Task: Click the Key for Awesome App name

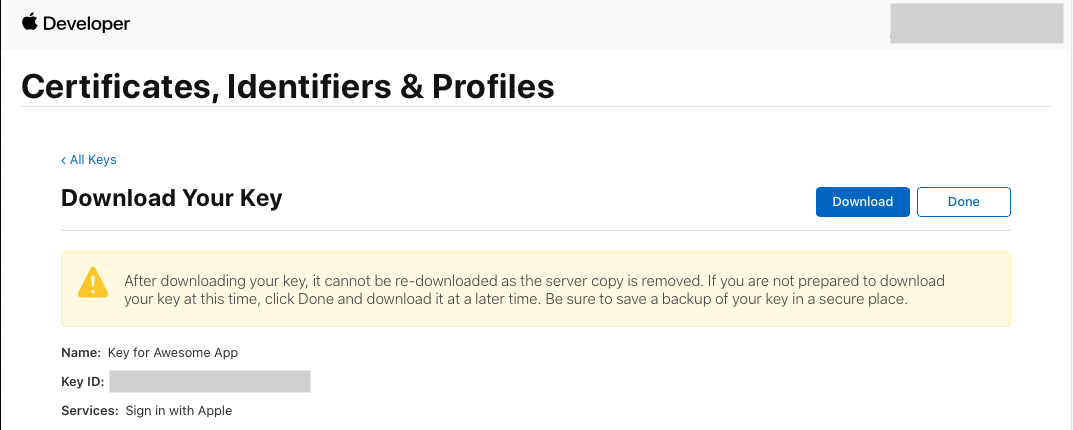Action: pyautogui.click(x=173, y=353)
